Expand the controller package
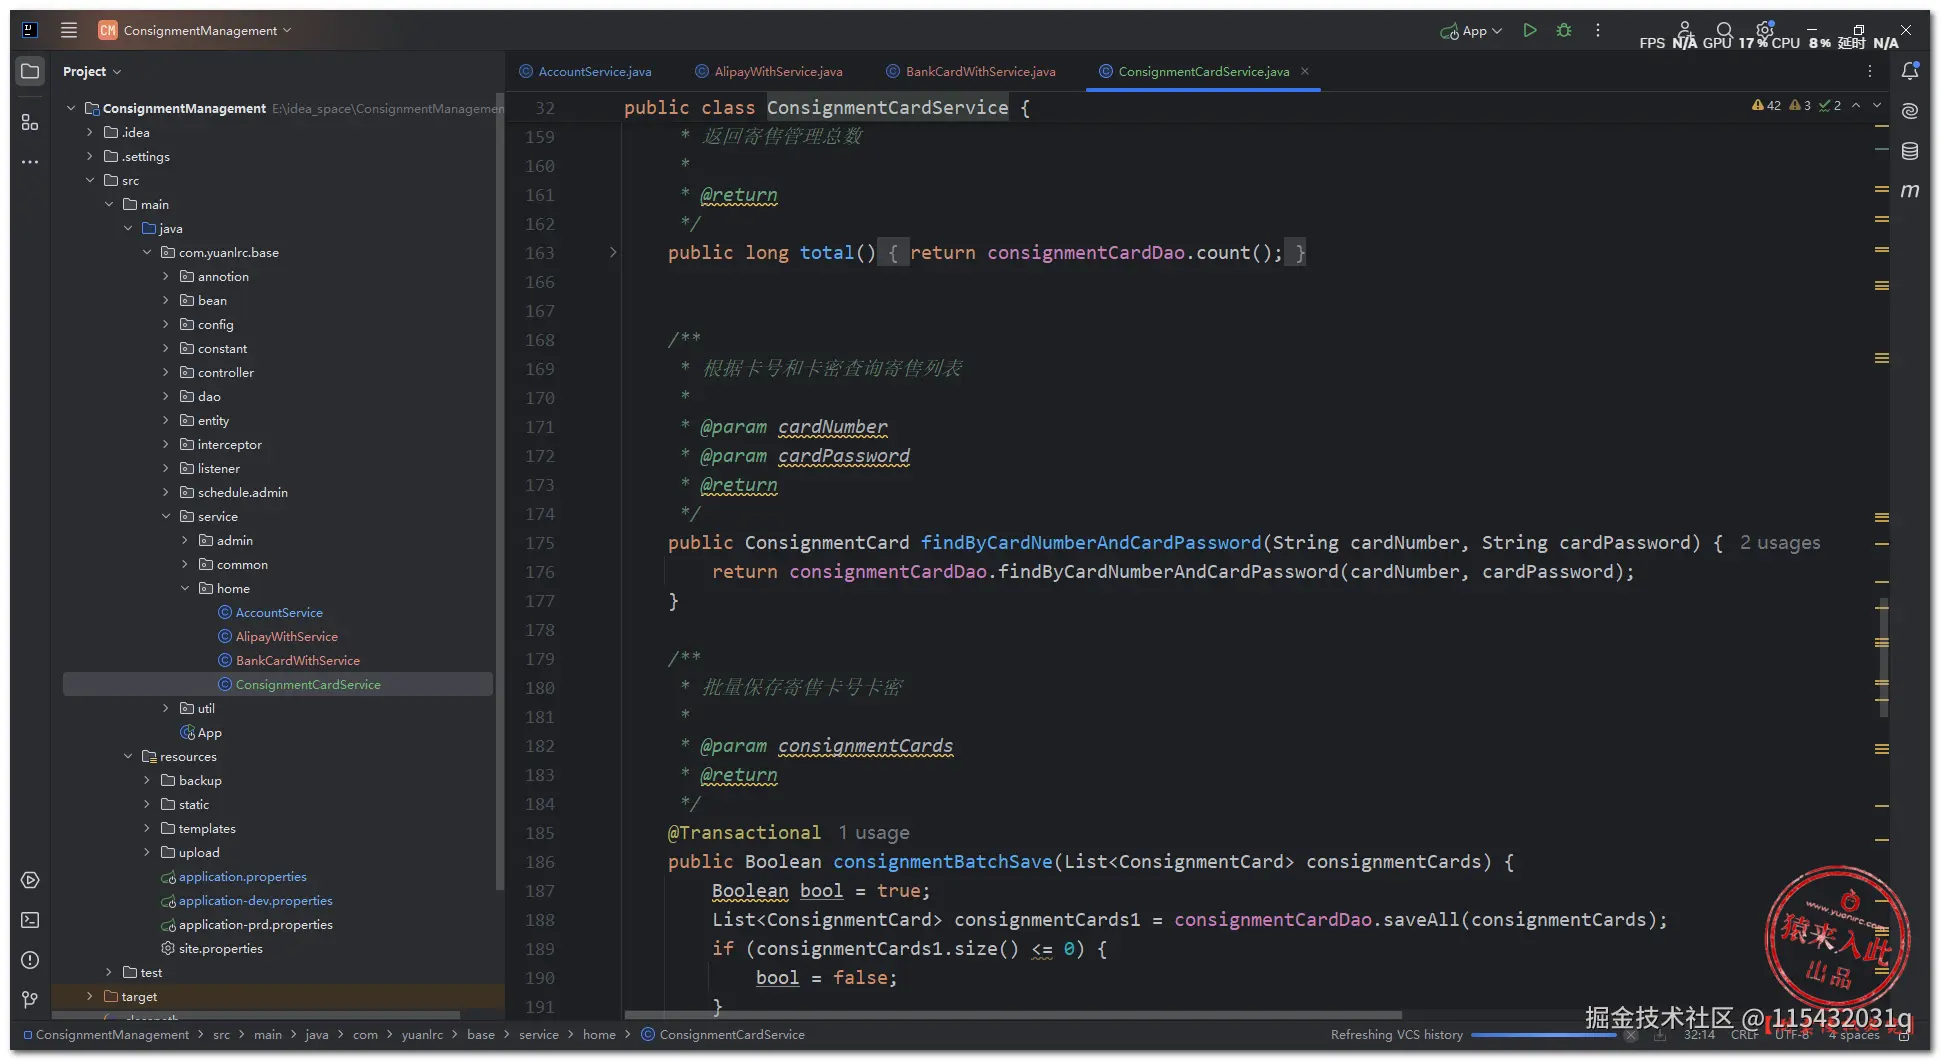This screenshot has height=1061, width=1941. point(166,372)
